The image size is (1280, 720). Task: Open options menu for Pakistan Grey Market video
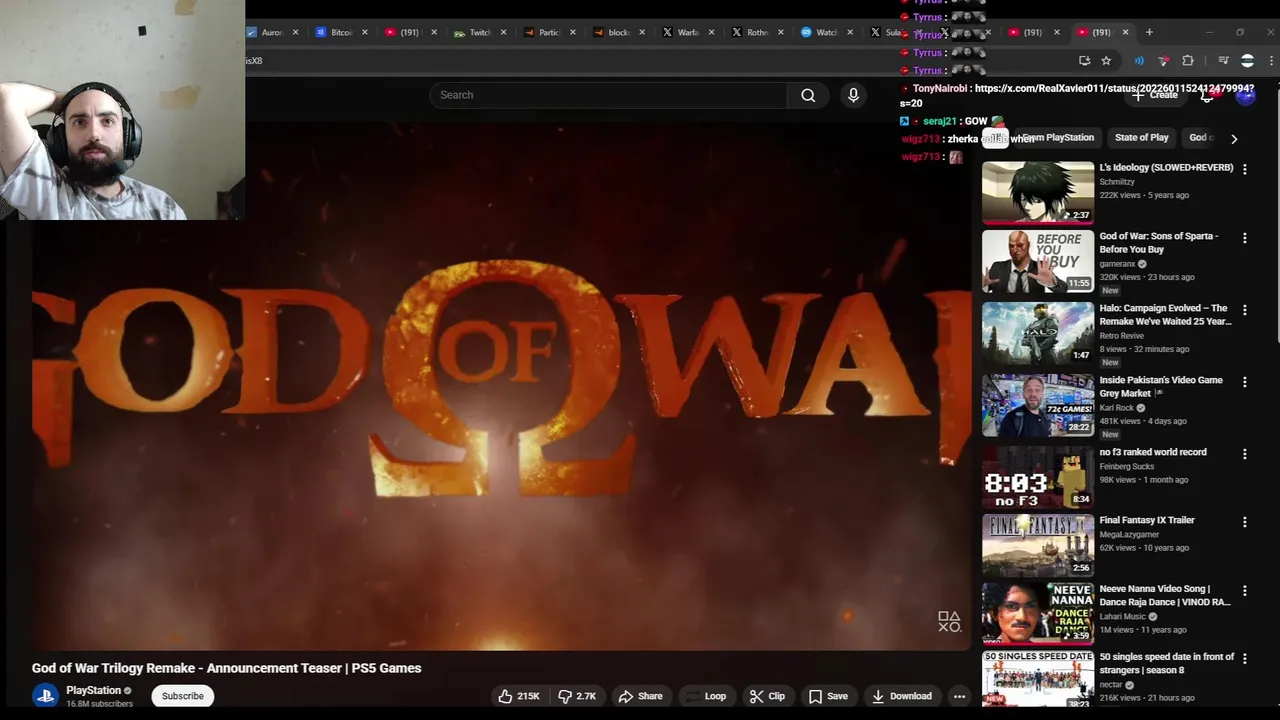point(1245,382)
